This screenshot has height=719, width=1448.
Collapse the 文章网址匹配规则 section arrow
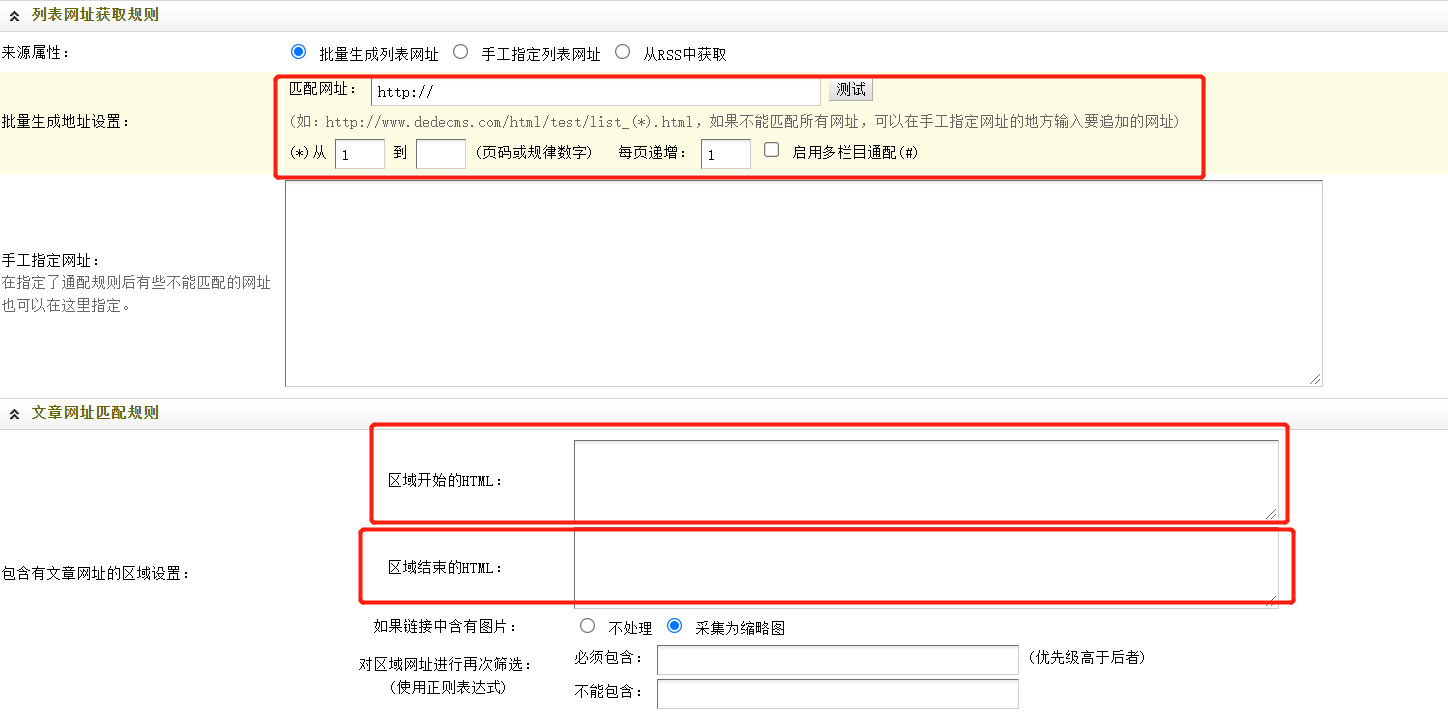(15, 413)
